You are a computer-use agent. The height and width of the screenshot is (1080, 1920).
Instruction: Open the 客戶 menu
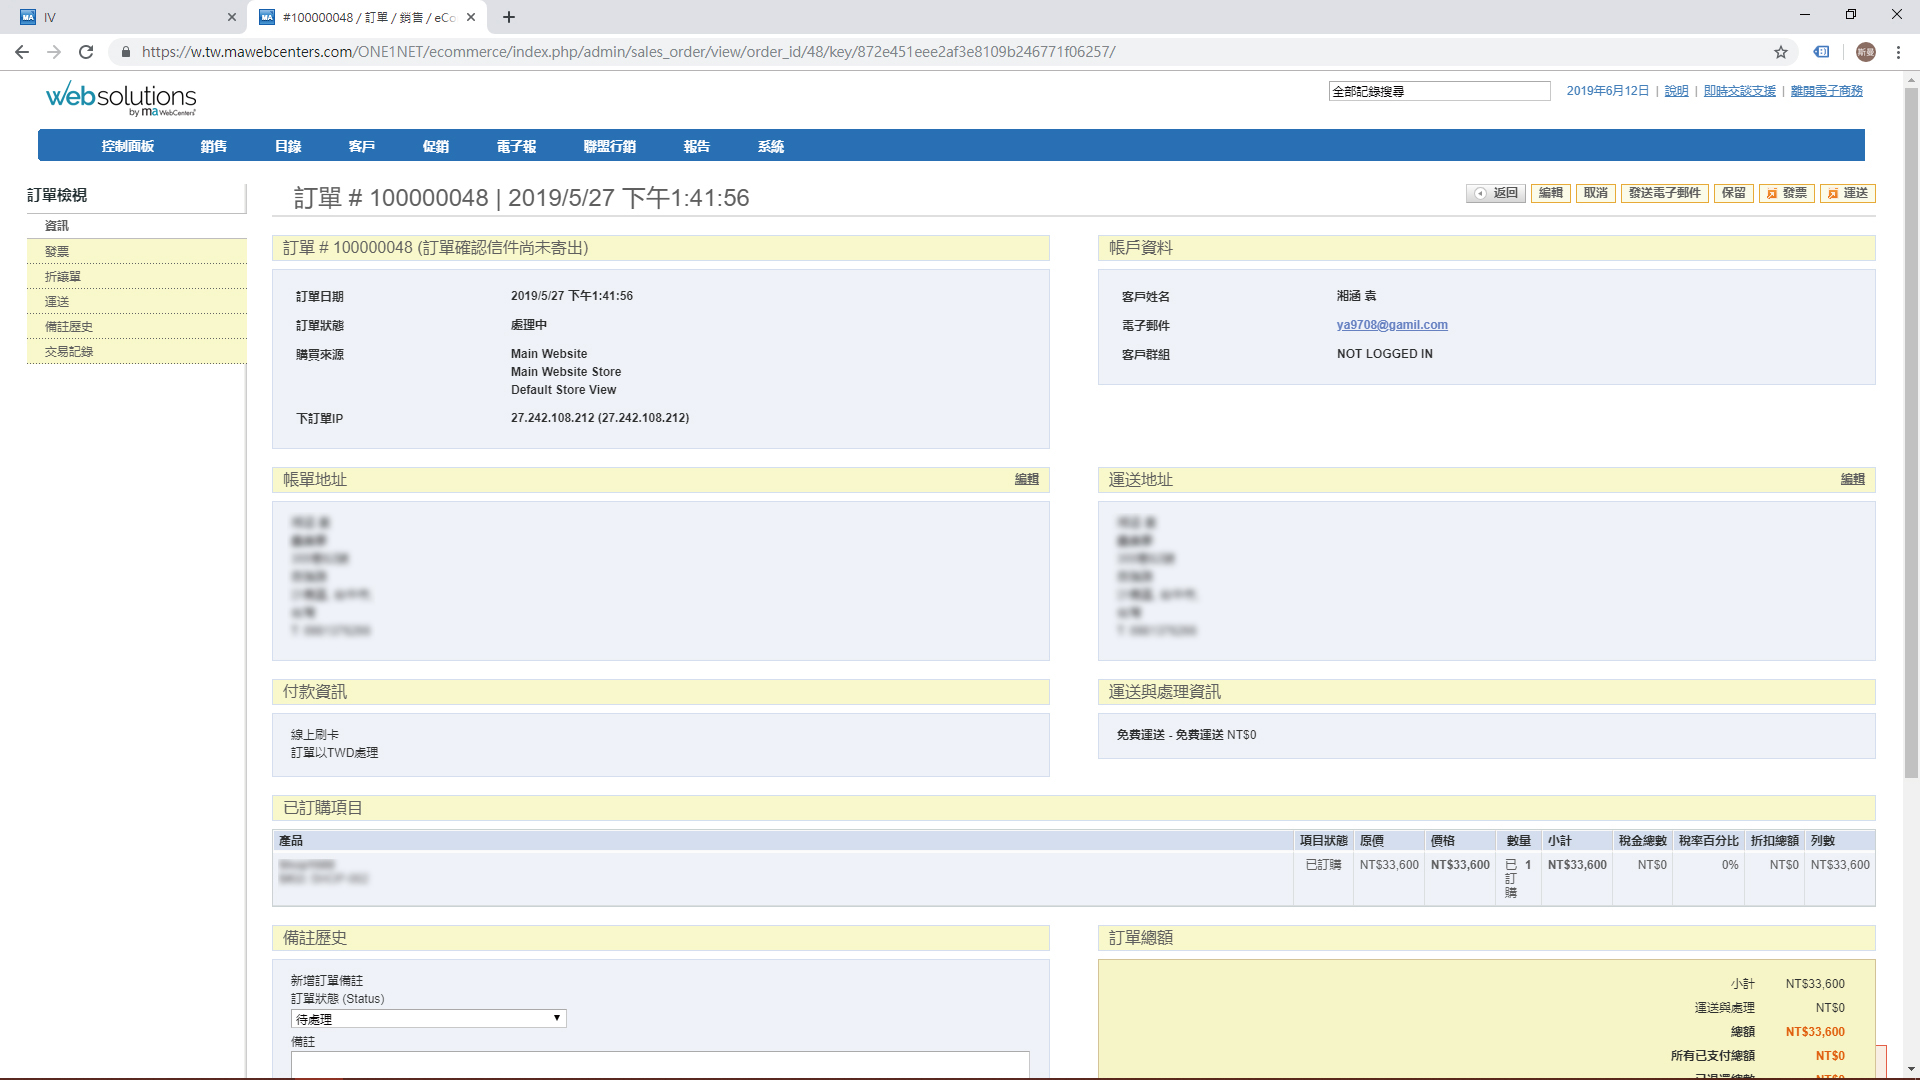tap(362, 146)
